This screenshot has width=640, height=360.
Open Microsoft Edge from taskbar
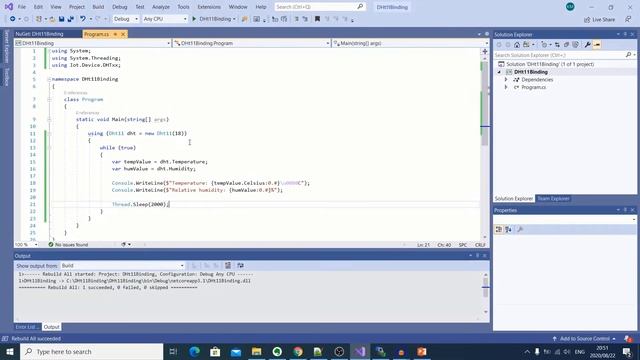click(x=194, y=351)
